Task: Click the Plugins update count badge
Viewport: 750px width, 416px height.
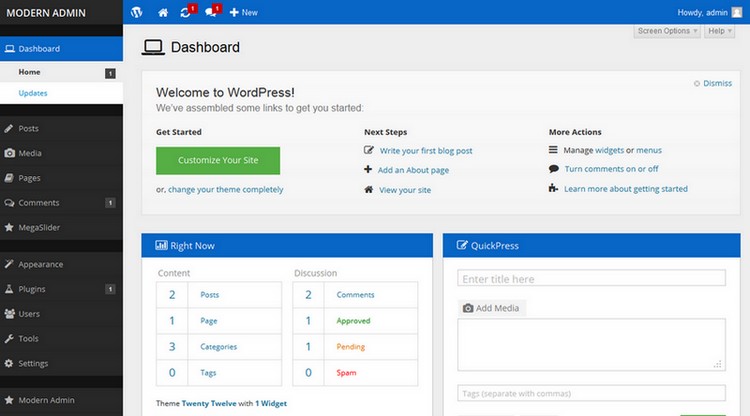Action: [110, 289]
